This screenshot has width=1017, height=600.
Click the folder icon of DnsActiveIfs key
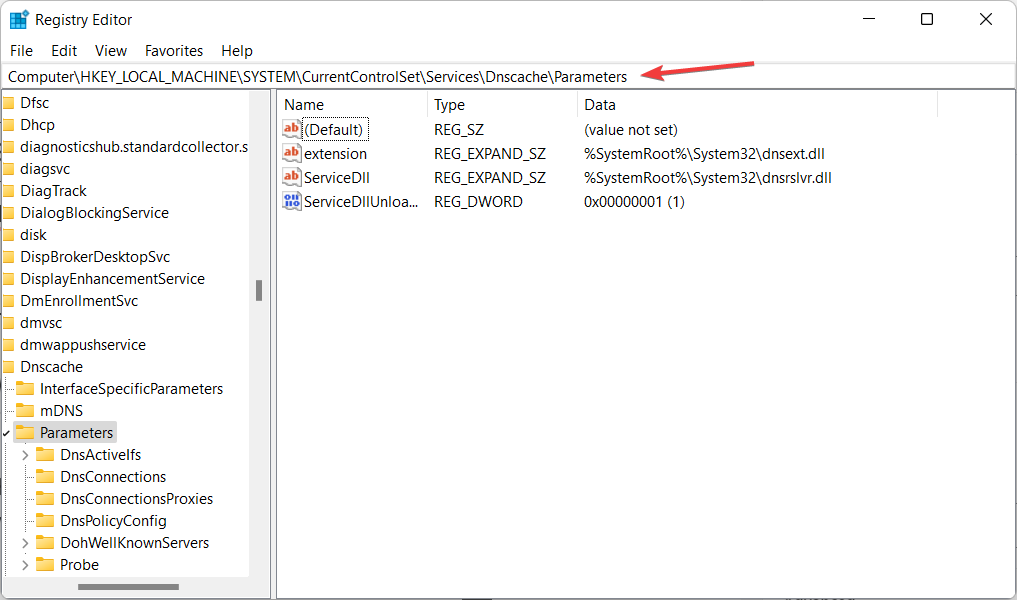(x=45, y=454)
